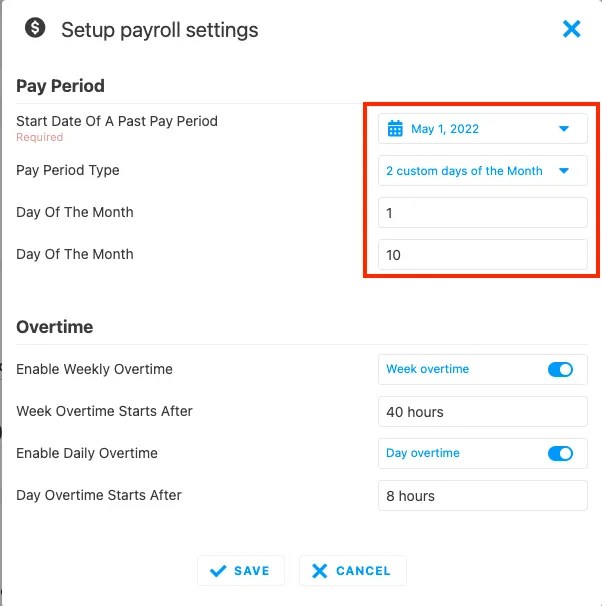Open the start date dropdown arrow
The height and width of the screenshot is (606, 602).
tap(564, 128)
